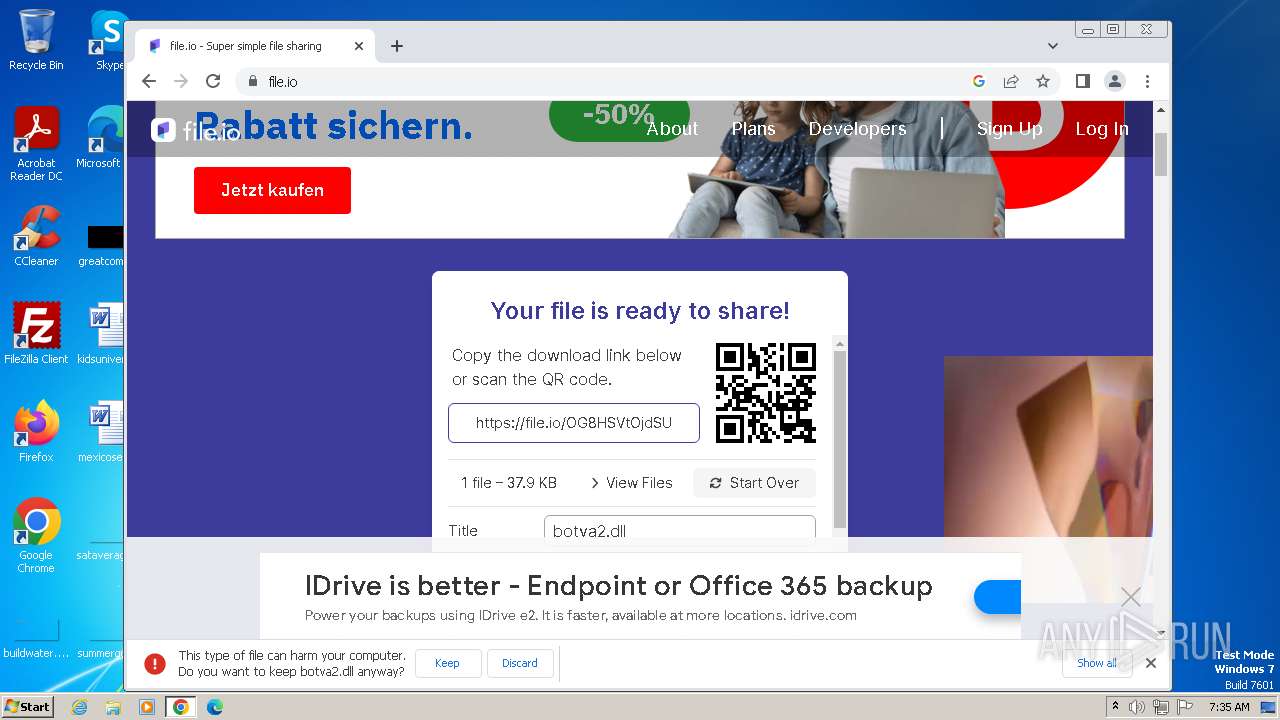Select the Google Chrome desktop icon
Image resolution: width=1280 pixels, height=720 pixels.
(x=36, y=536)
